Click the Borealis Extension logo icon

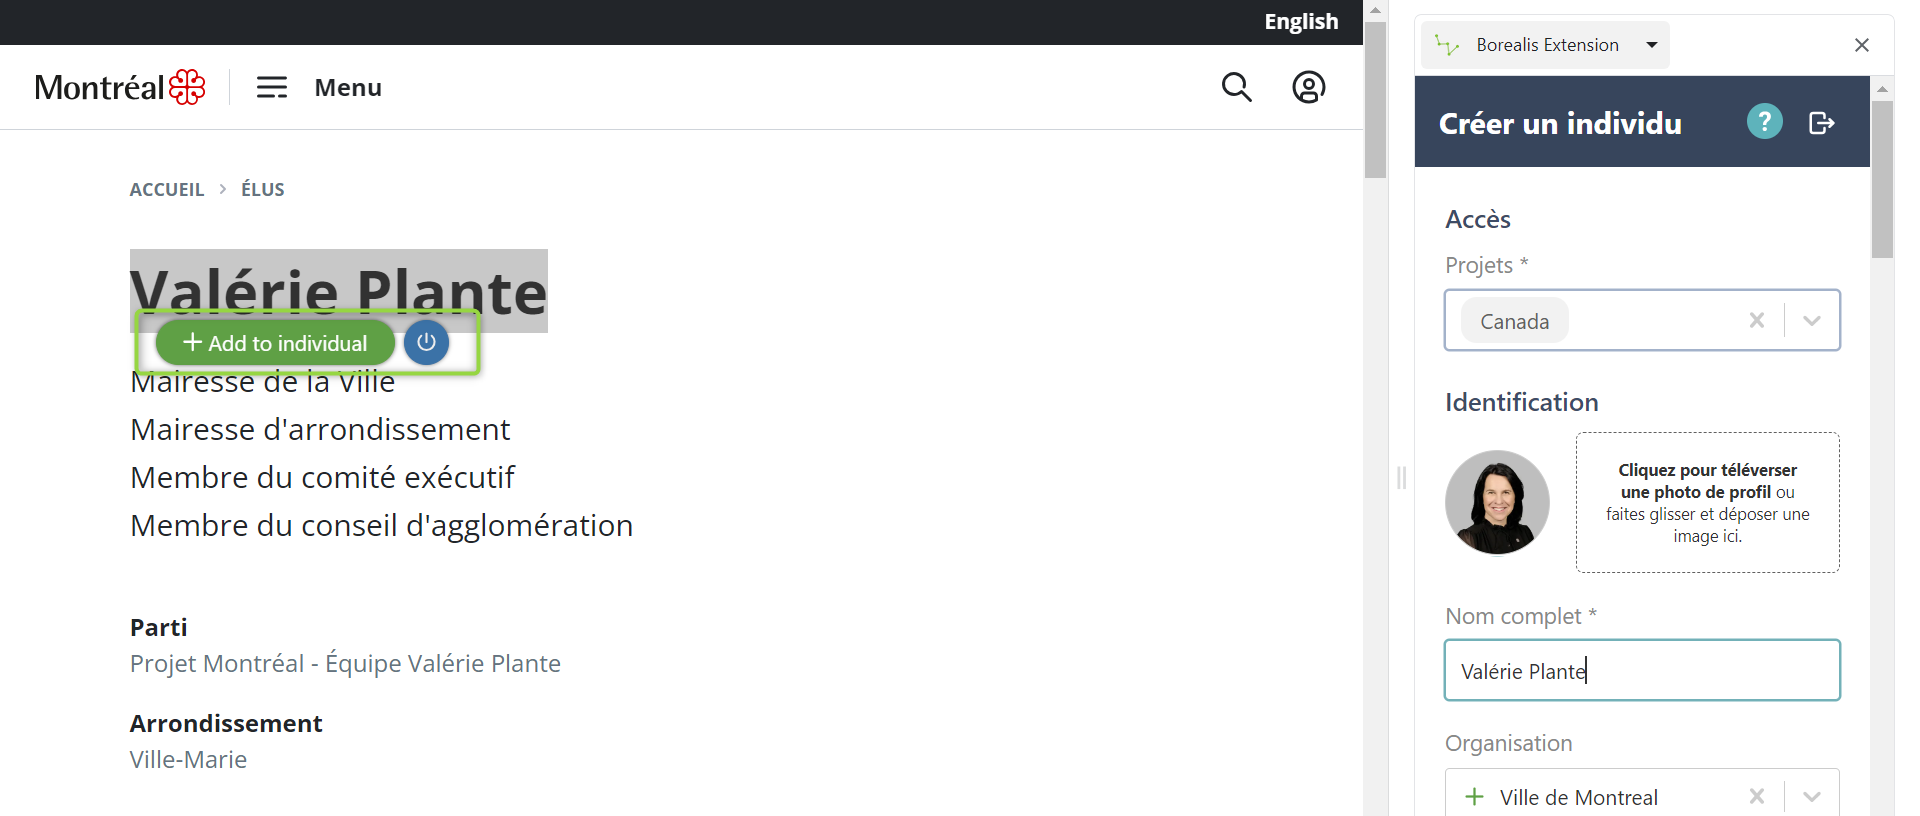click(x=1447, y=44)
